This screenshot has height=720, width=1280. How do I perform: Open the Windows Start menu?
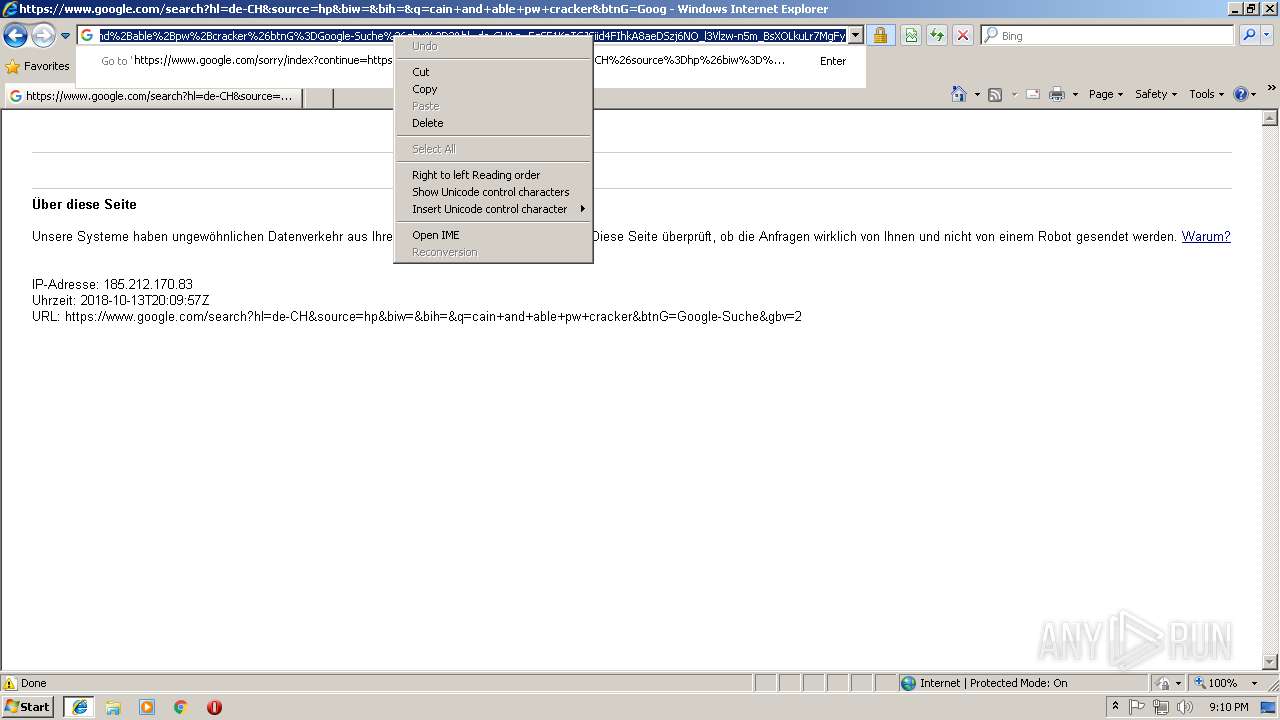tap(28, 707)
